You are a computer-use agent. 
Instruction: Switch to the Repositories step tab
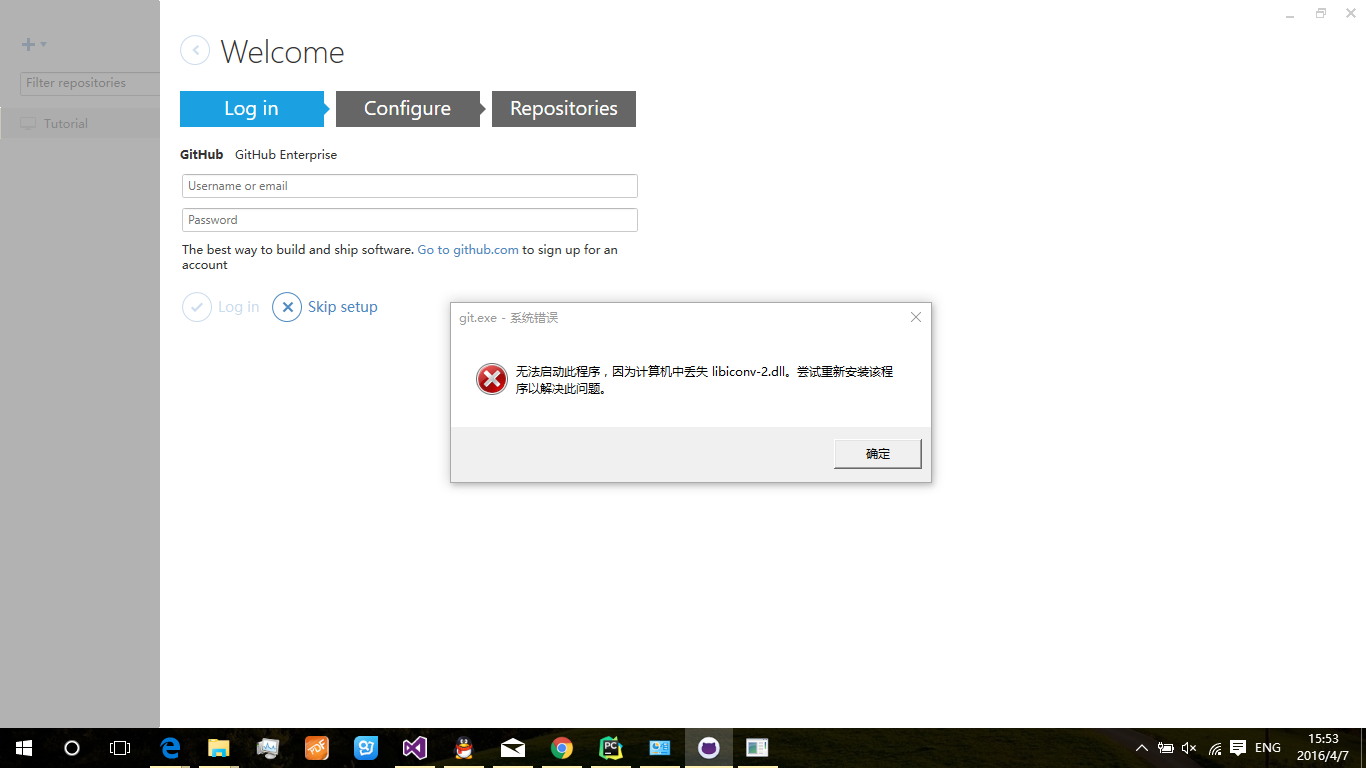(564, 109)
